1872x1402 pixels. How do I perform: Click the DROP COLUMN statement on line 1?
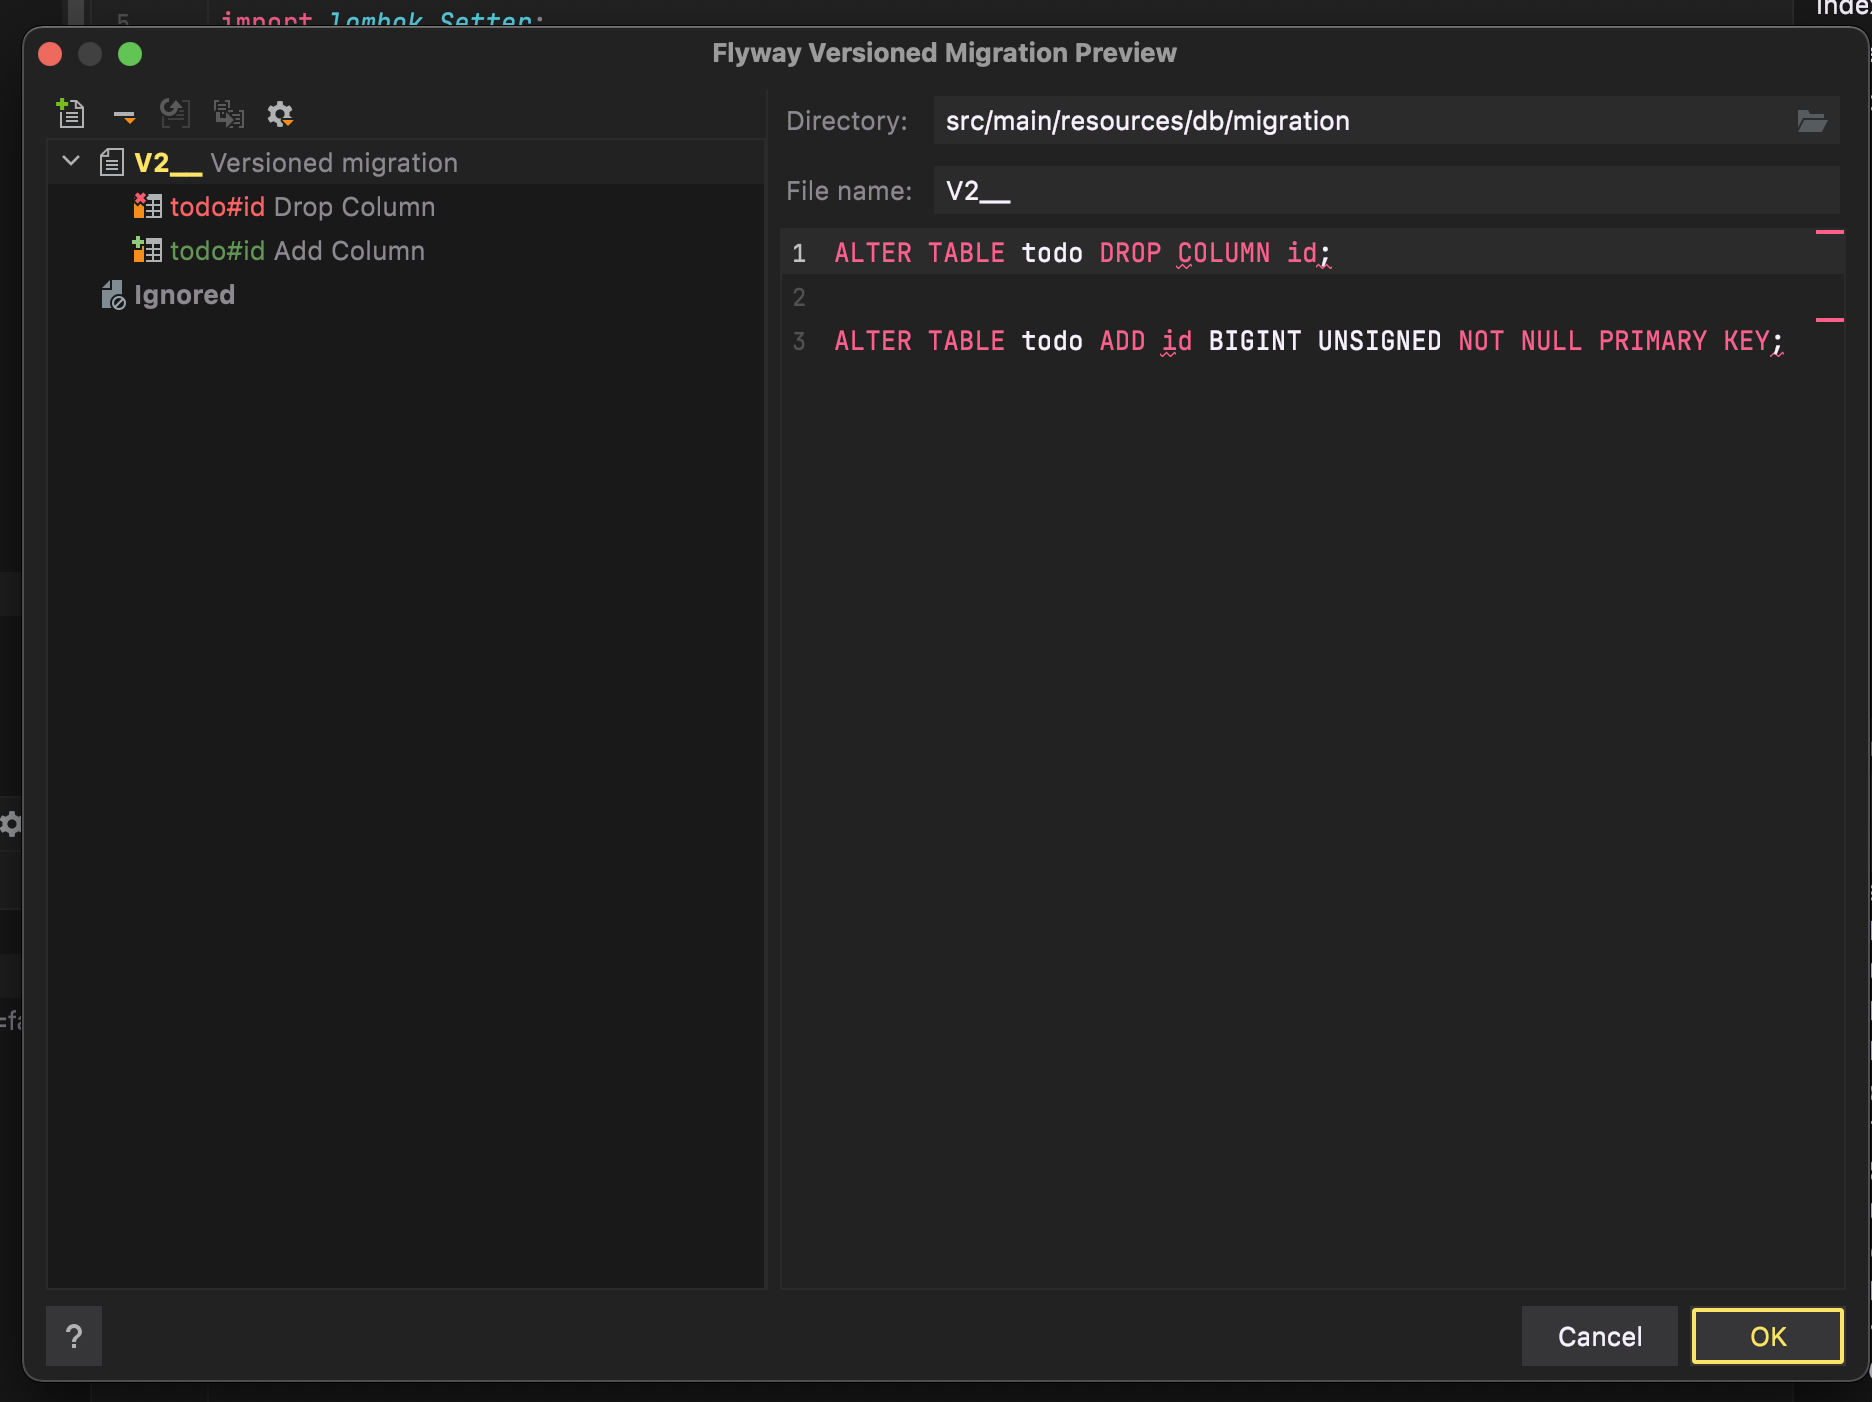coord(1082,253)
